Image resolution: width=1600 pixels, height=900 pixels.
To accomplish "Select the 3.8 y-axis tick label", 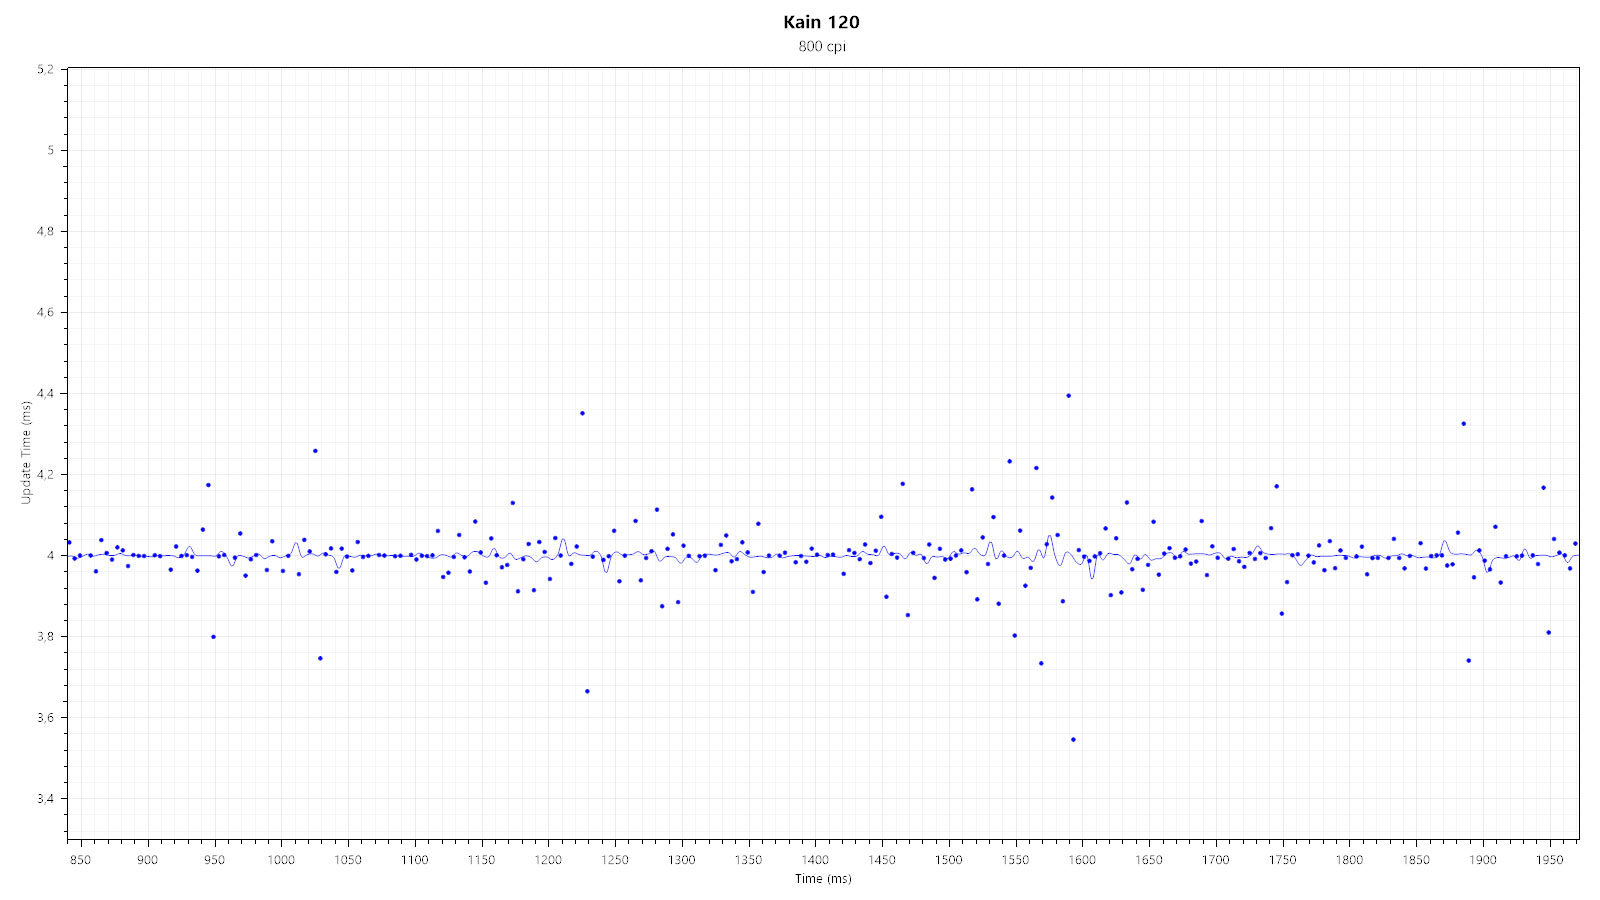I will (46, 636).
